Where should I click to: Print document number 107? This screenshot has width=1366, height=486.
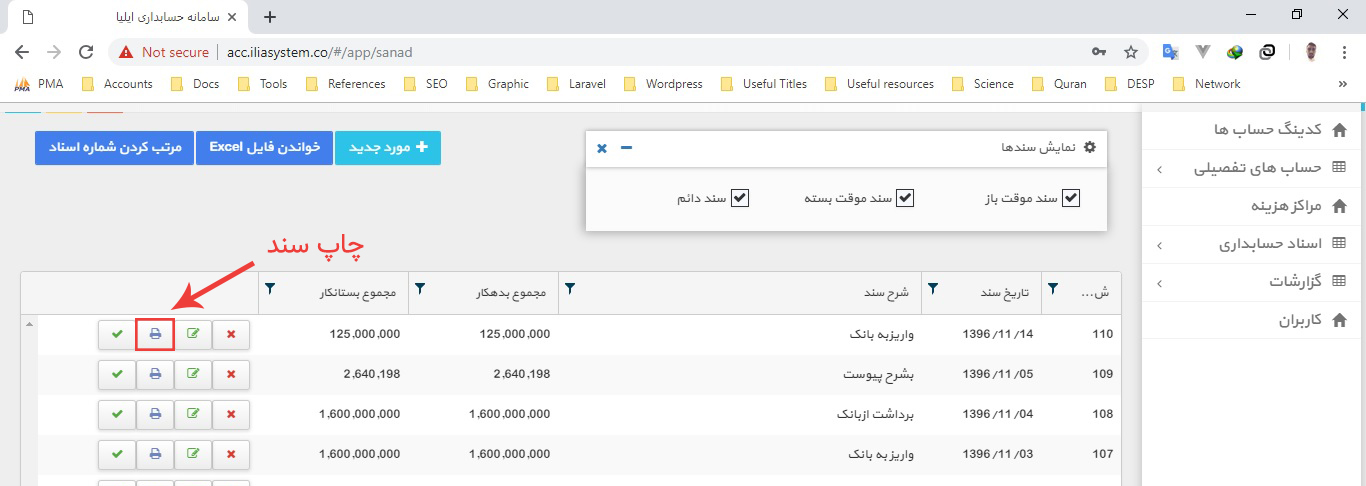[x=155, y=454]
